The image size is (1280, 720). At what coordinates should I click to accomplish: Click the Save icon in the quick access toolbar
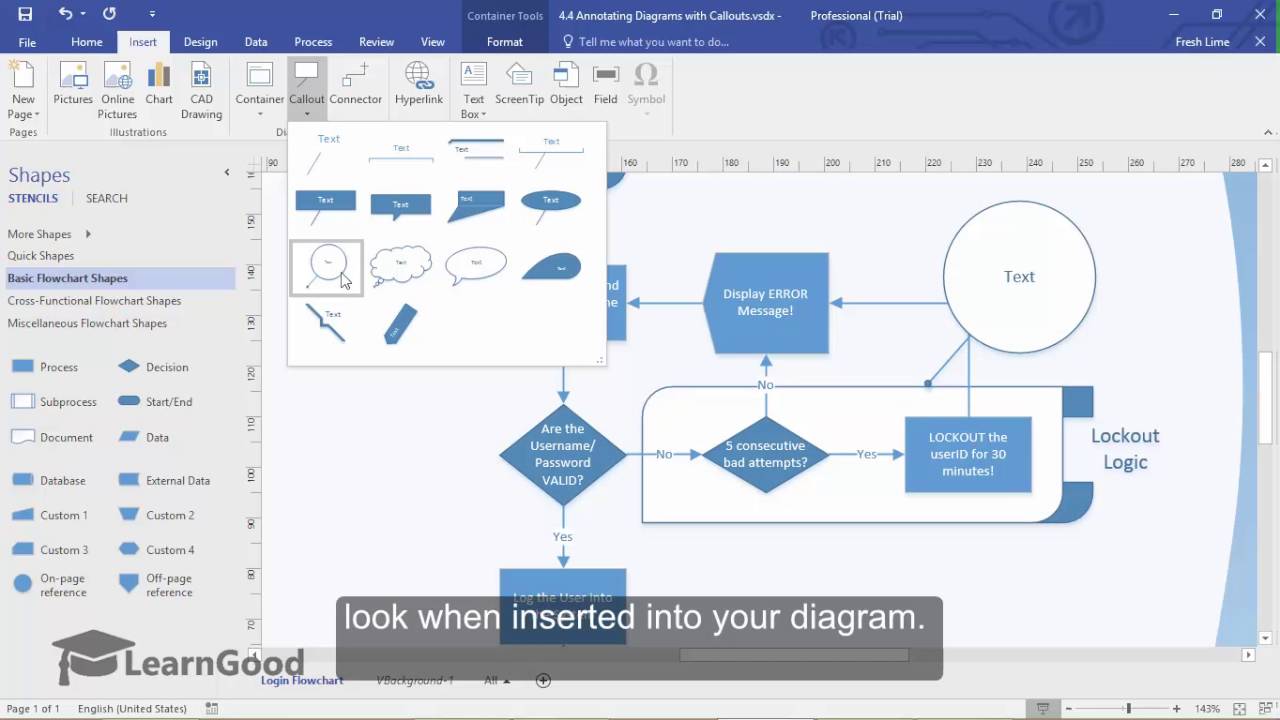click(25, 14)
